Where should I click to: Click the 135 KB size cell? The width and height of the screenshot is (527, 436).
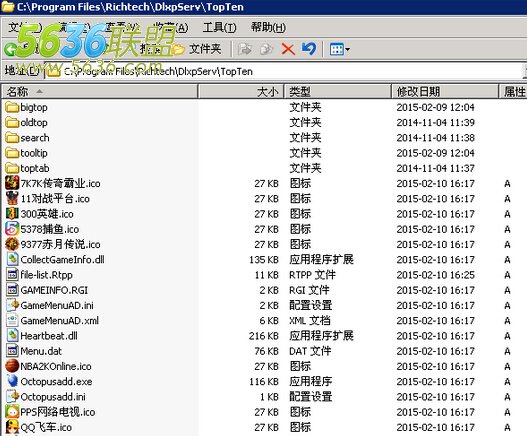[x=264, y=260]
